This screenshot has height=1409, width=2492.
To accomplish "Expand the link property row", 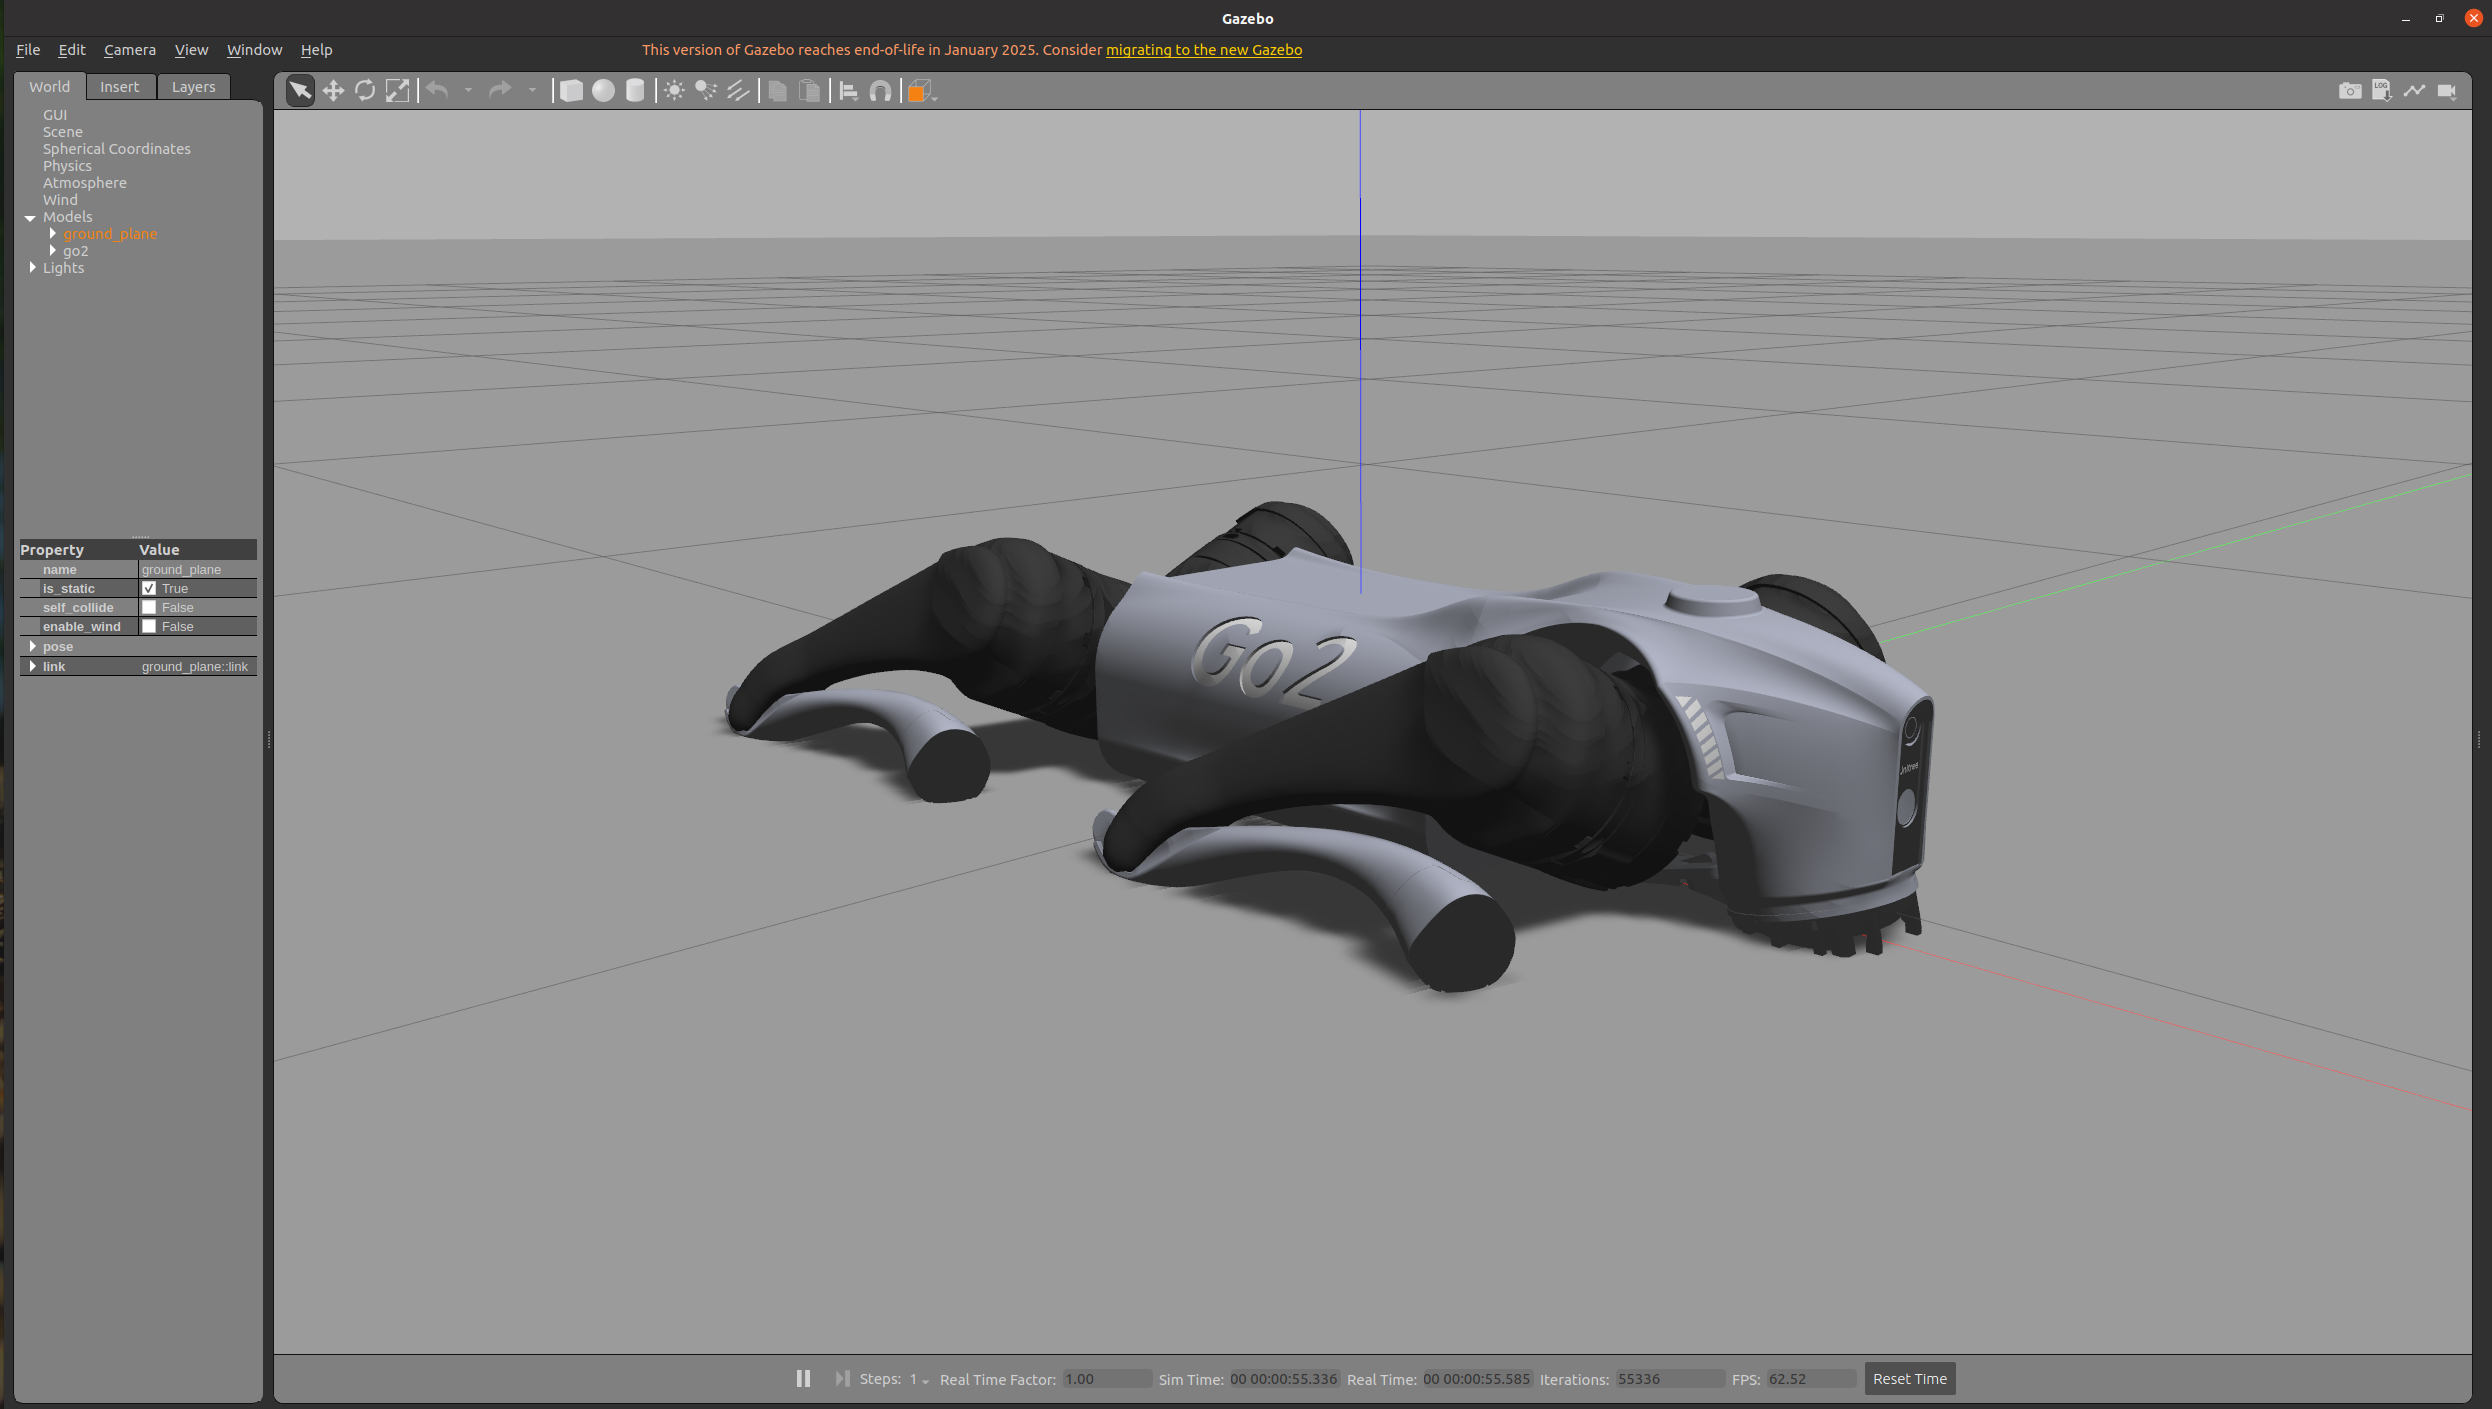I will coord(33,666).
